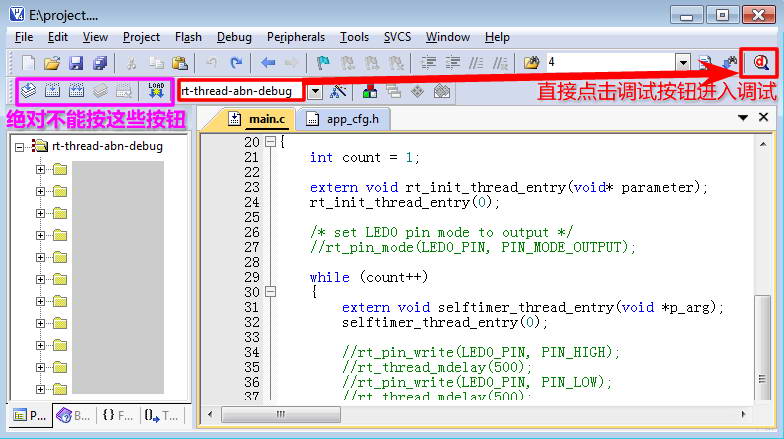Screen dimensions: 784x439
Task: Save the current file via toolbar
Action: [x=76, y=62]
